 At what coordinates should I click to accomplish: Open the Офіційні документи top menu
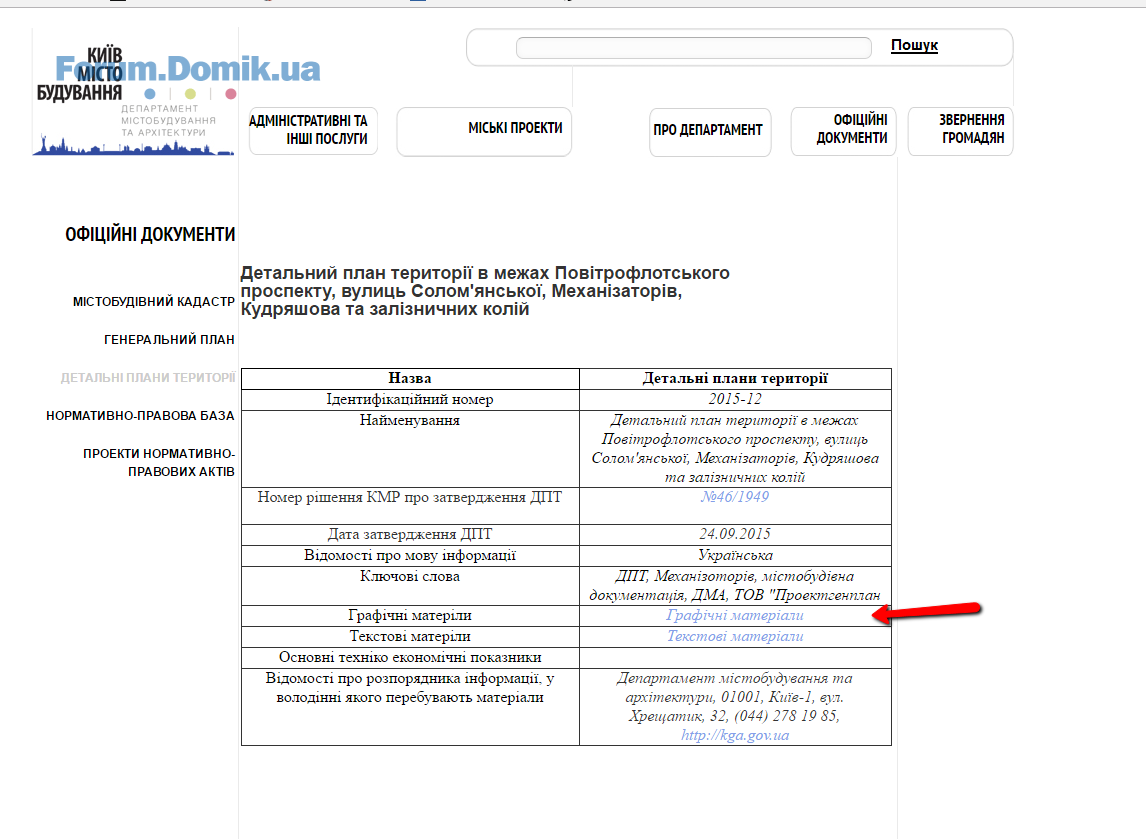tap(843, 130)
